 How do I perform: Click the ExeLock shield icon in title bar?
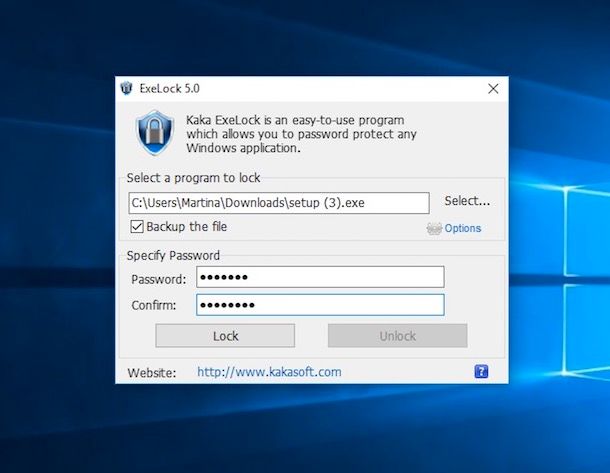[x=126, y=88]
